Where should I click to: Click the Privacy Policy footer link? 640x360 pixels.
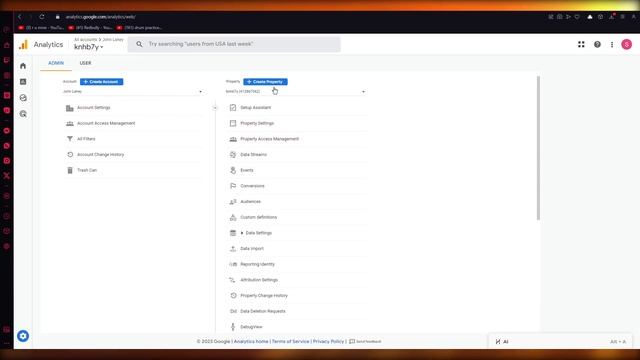pos(329,341)
